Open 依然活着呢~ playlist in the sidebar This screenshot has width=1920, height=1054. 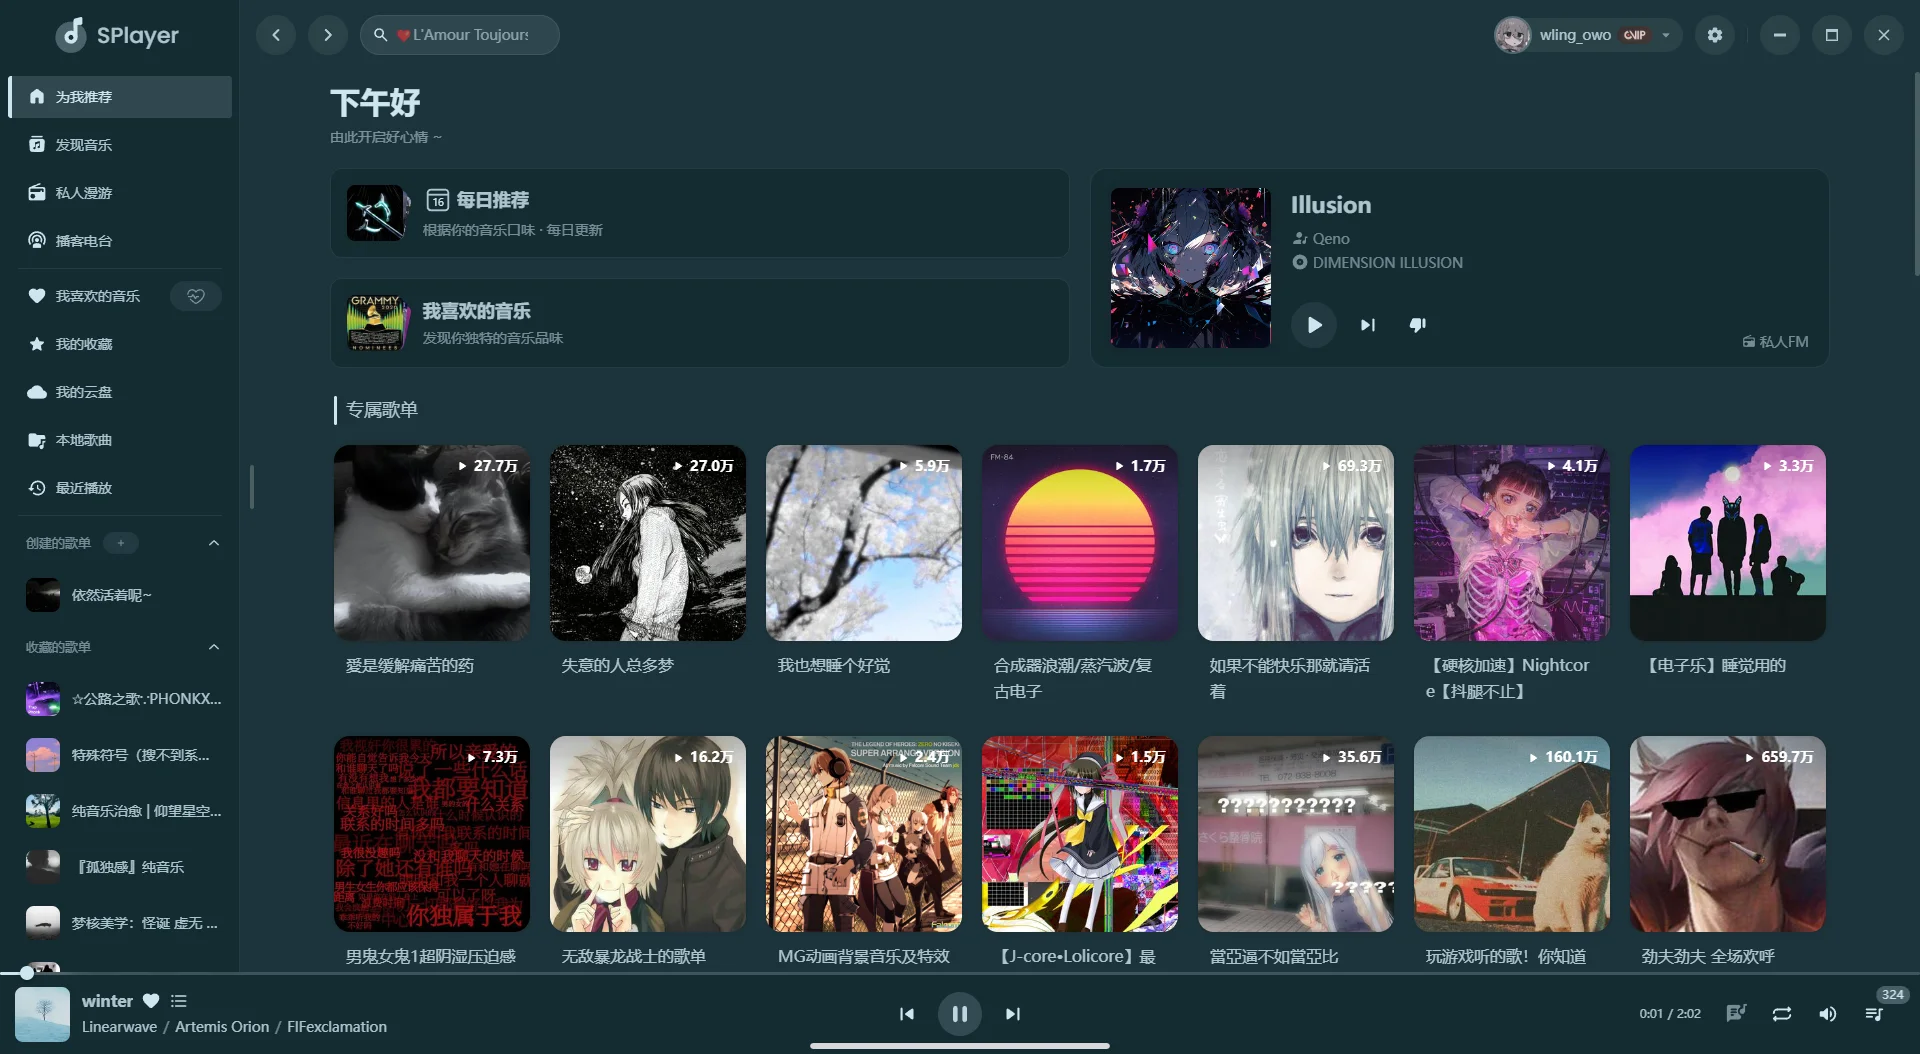(120, 595)
